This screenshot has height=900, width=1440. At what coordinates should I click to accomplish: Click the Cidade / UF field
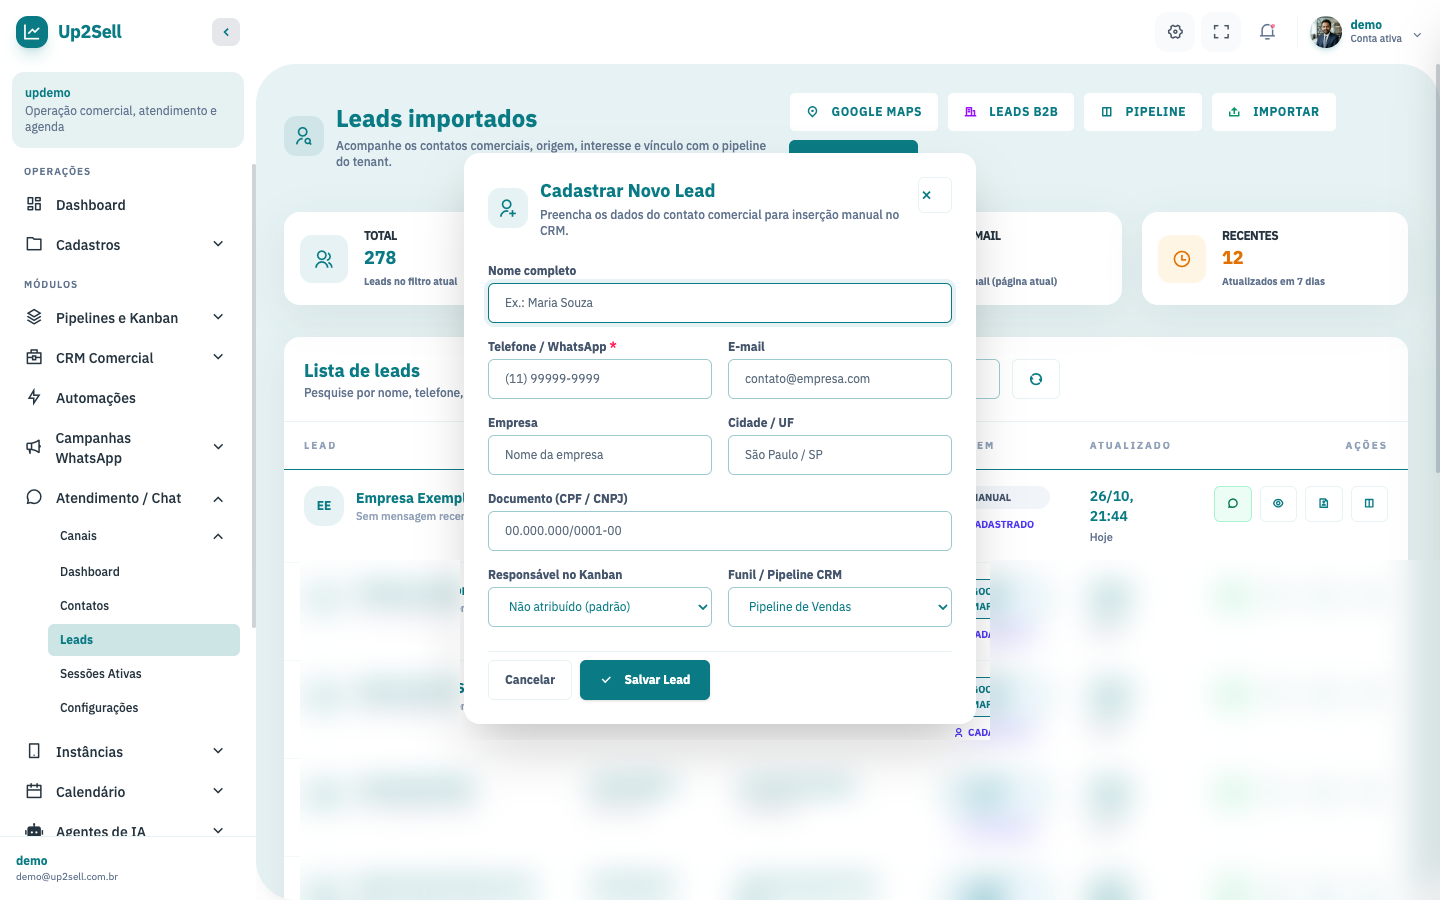(x=840, y=455)
